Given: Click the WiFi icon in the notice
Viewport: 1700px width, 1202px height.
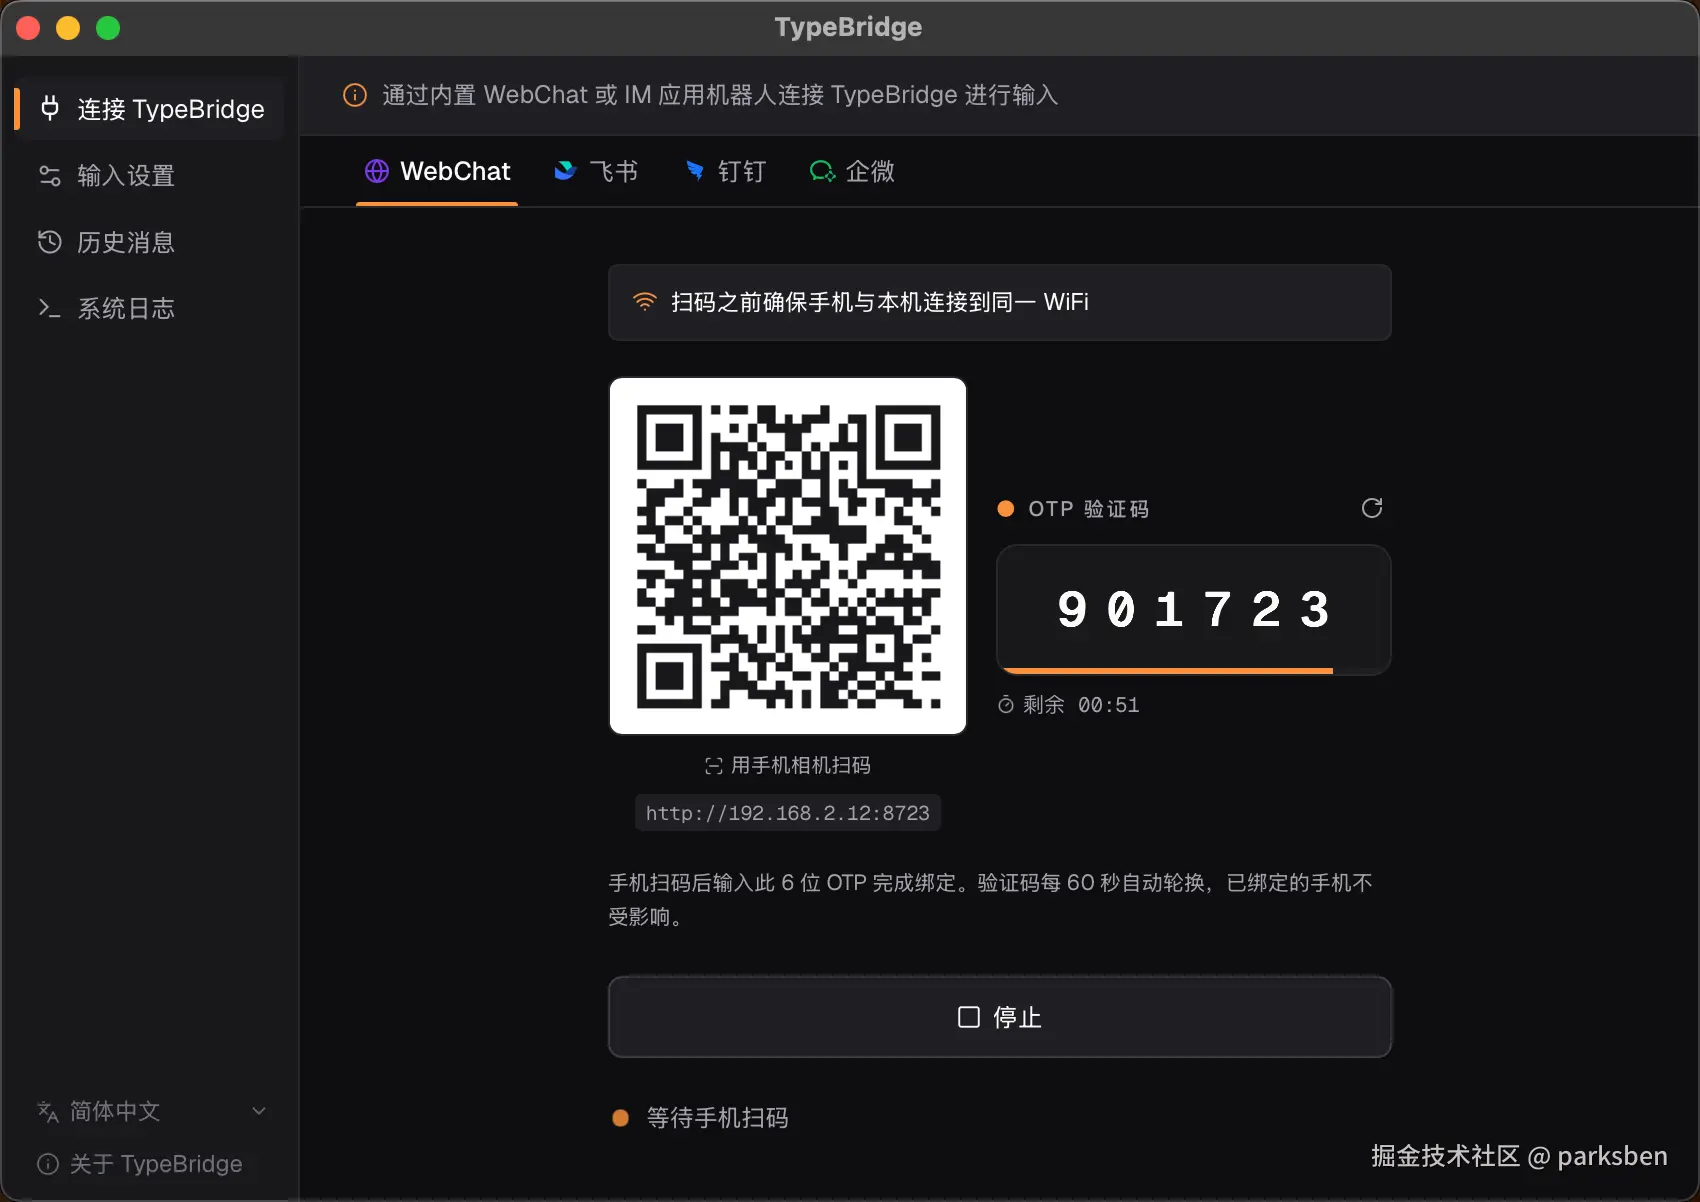Looking at the screenshot, I should click(645, 302).
